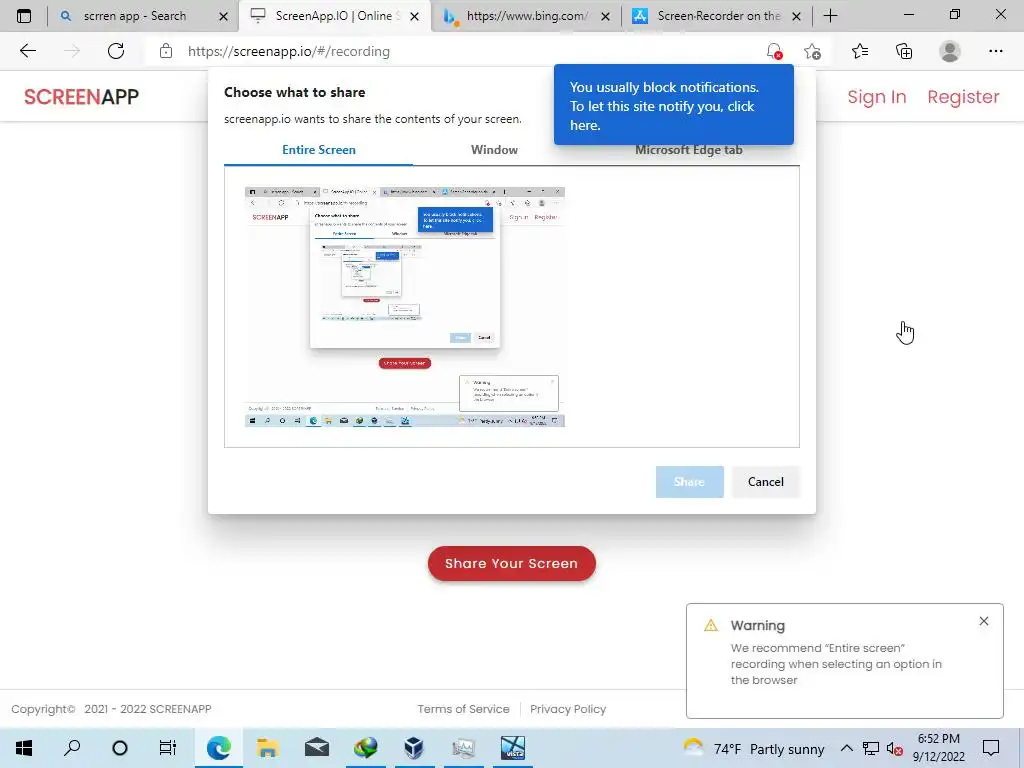Click the Microsoft Edge taskbar icon
Image resolution: width=1024 pixels, height=768 pixels.
218,748
